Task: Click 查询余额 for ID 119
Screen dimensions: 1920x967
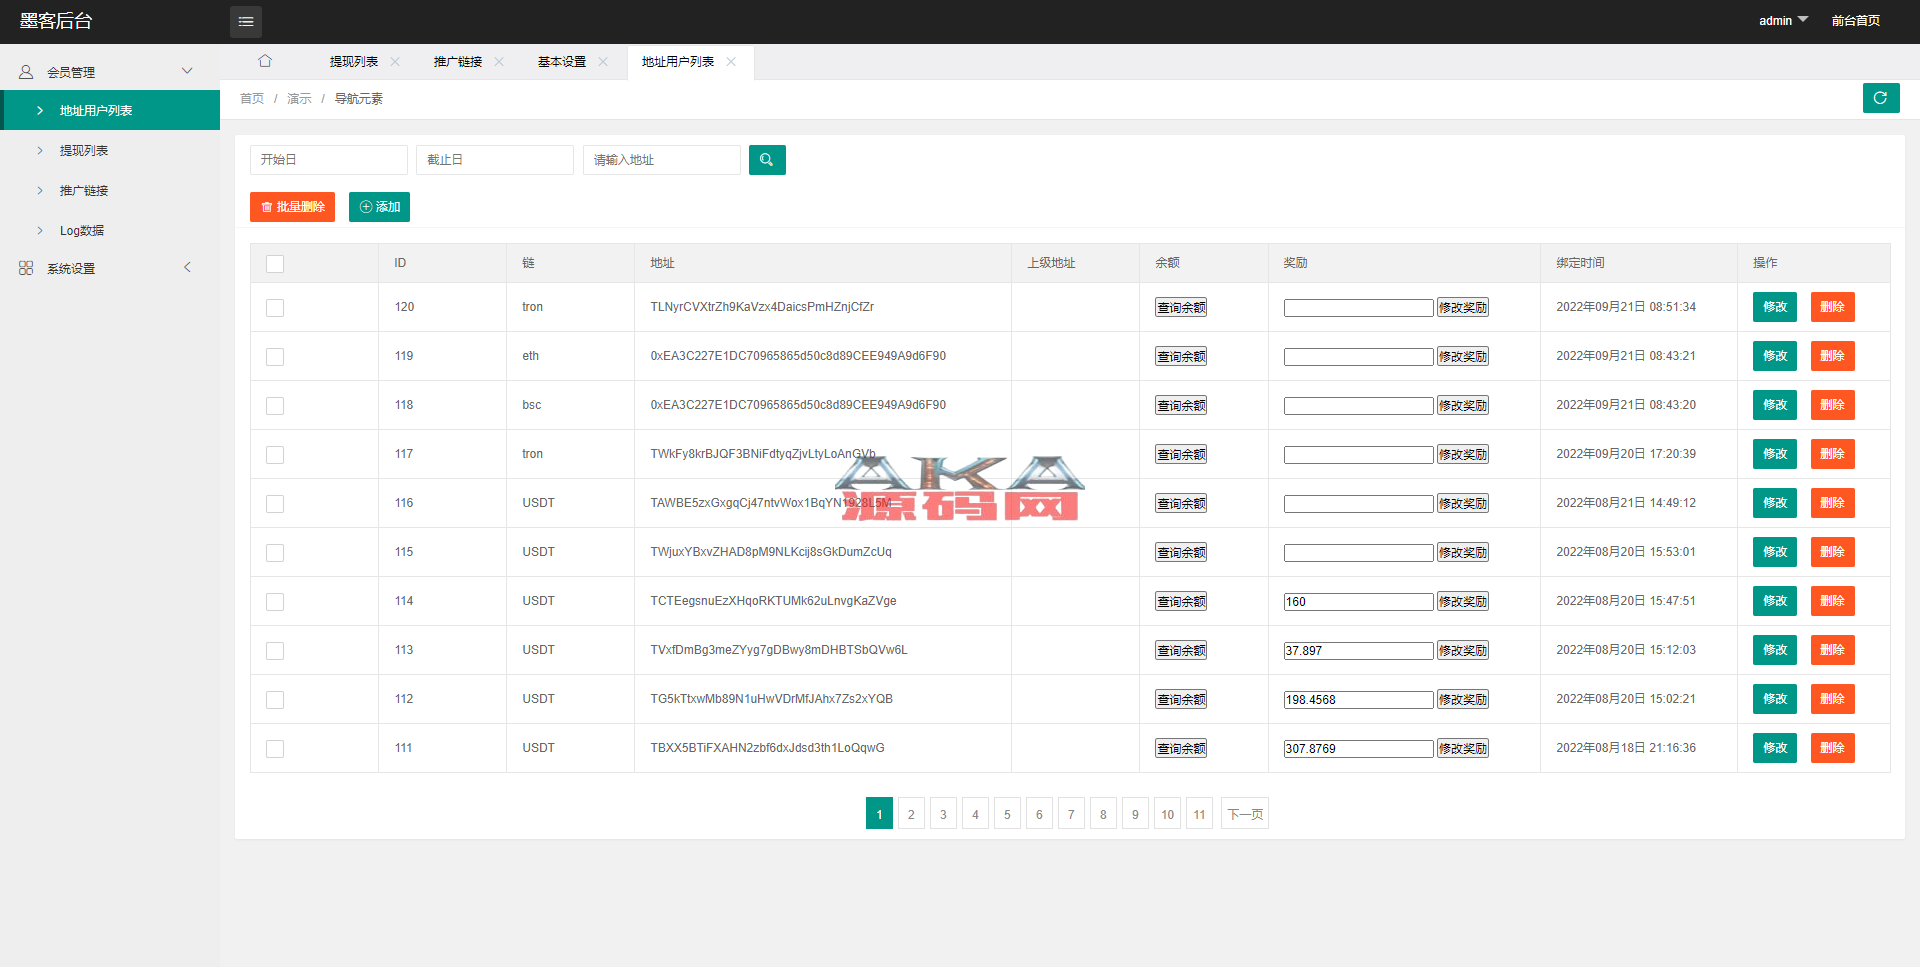Action: pos(1181,357)
